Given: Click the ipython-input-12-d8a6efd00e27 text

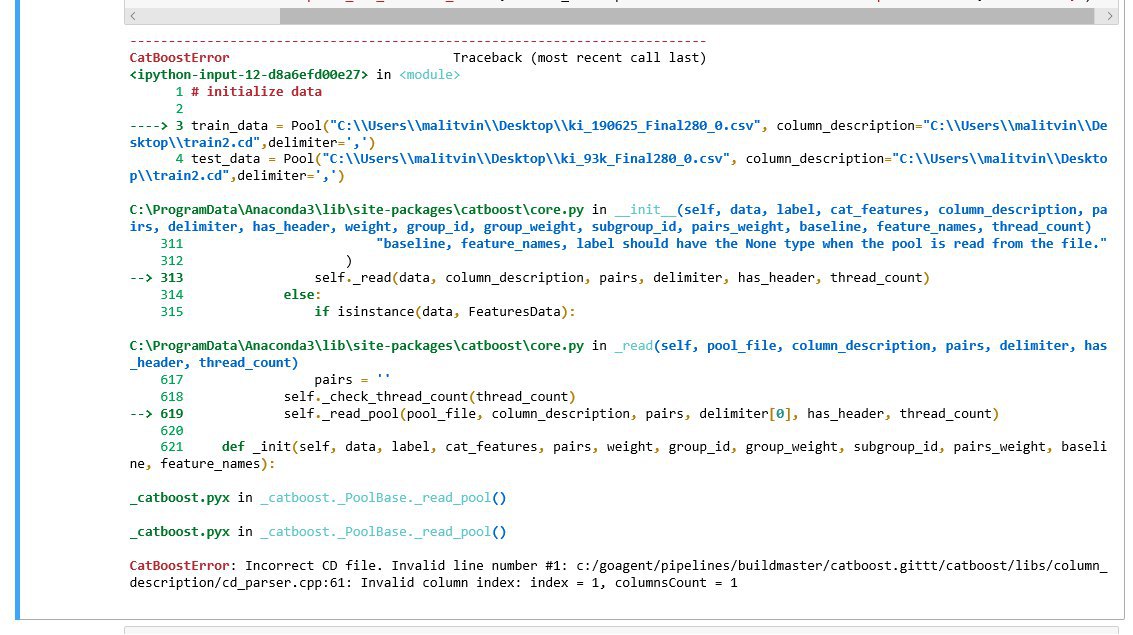Looking at the screenshot, I should point(249,75).
